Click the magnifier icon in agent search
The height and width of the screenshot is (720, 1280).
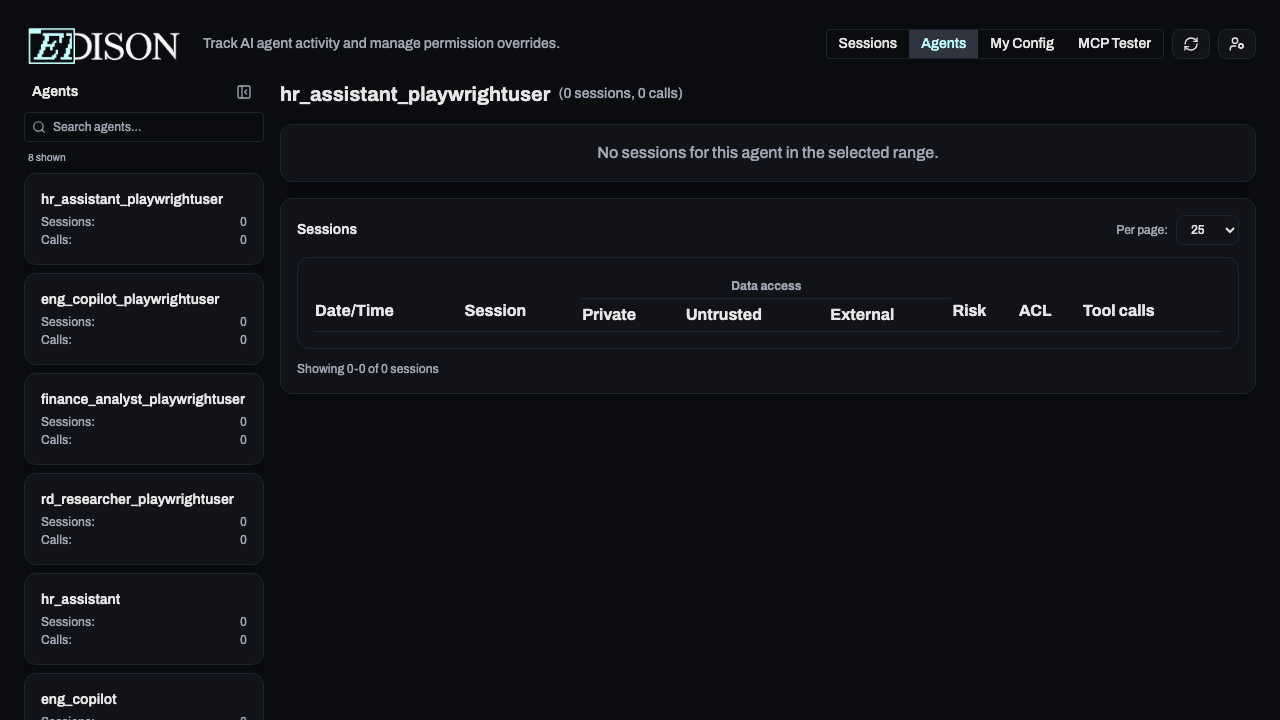point(39,127)
